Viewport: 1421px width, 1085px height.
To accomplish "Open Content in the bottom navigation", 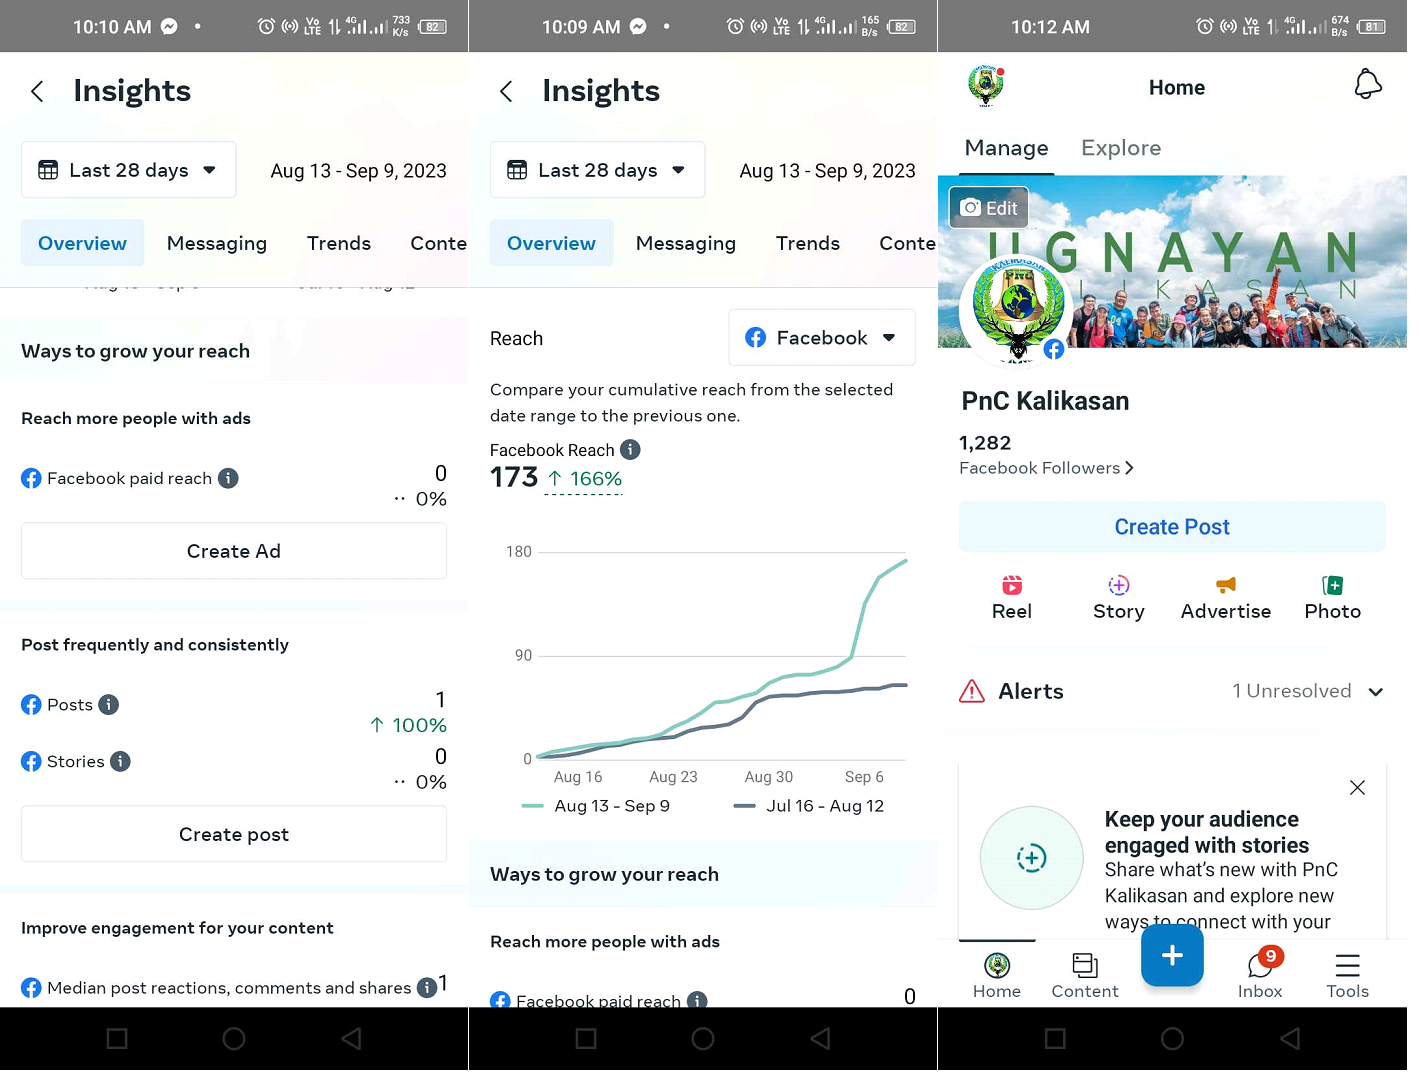I will coord(1085,976).
